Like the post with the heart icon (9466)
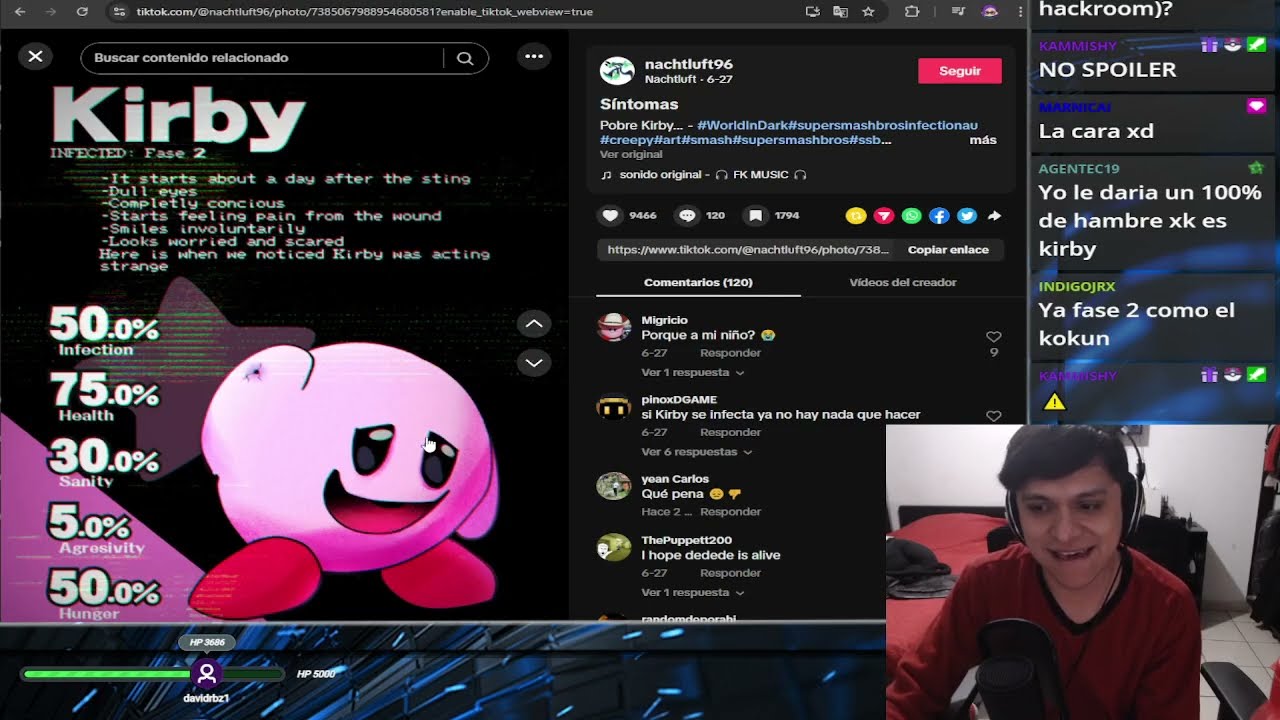The image size is (1280, 720). (x=610, y=215)
